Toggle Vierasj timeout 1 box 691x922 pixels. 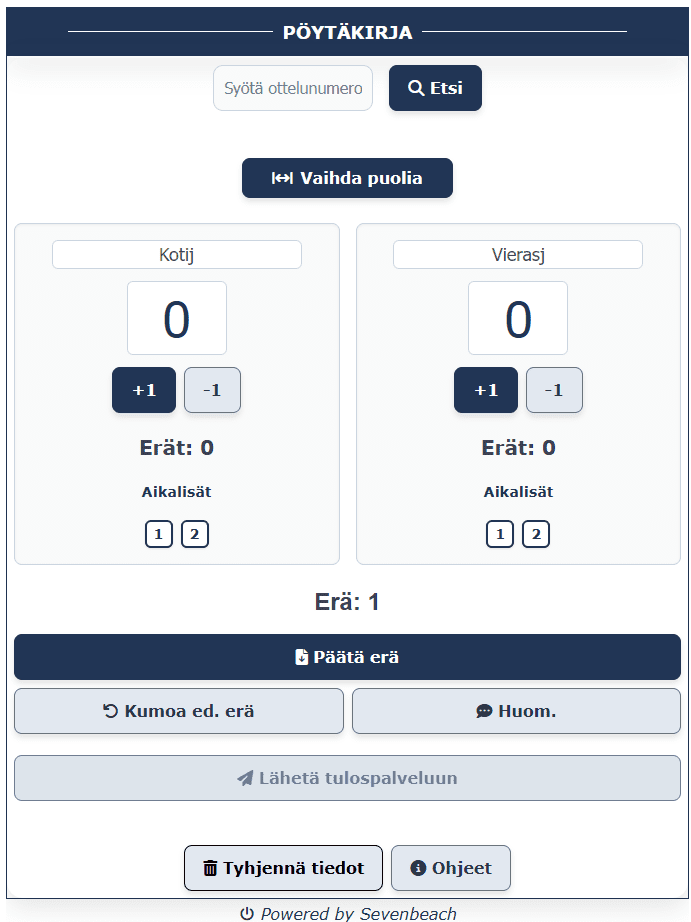click(500, 534)
